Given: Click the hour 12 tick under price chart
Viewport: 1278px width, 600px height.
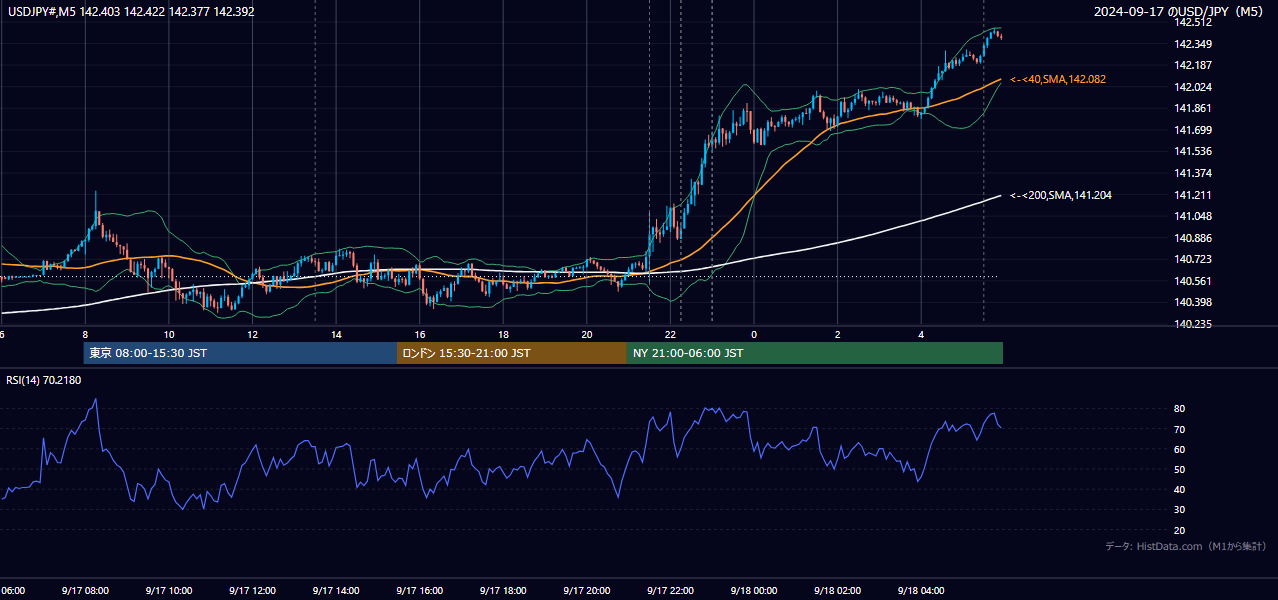Looking at the screenshot, I should pos(252,334).
